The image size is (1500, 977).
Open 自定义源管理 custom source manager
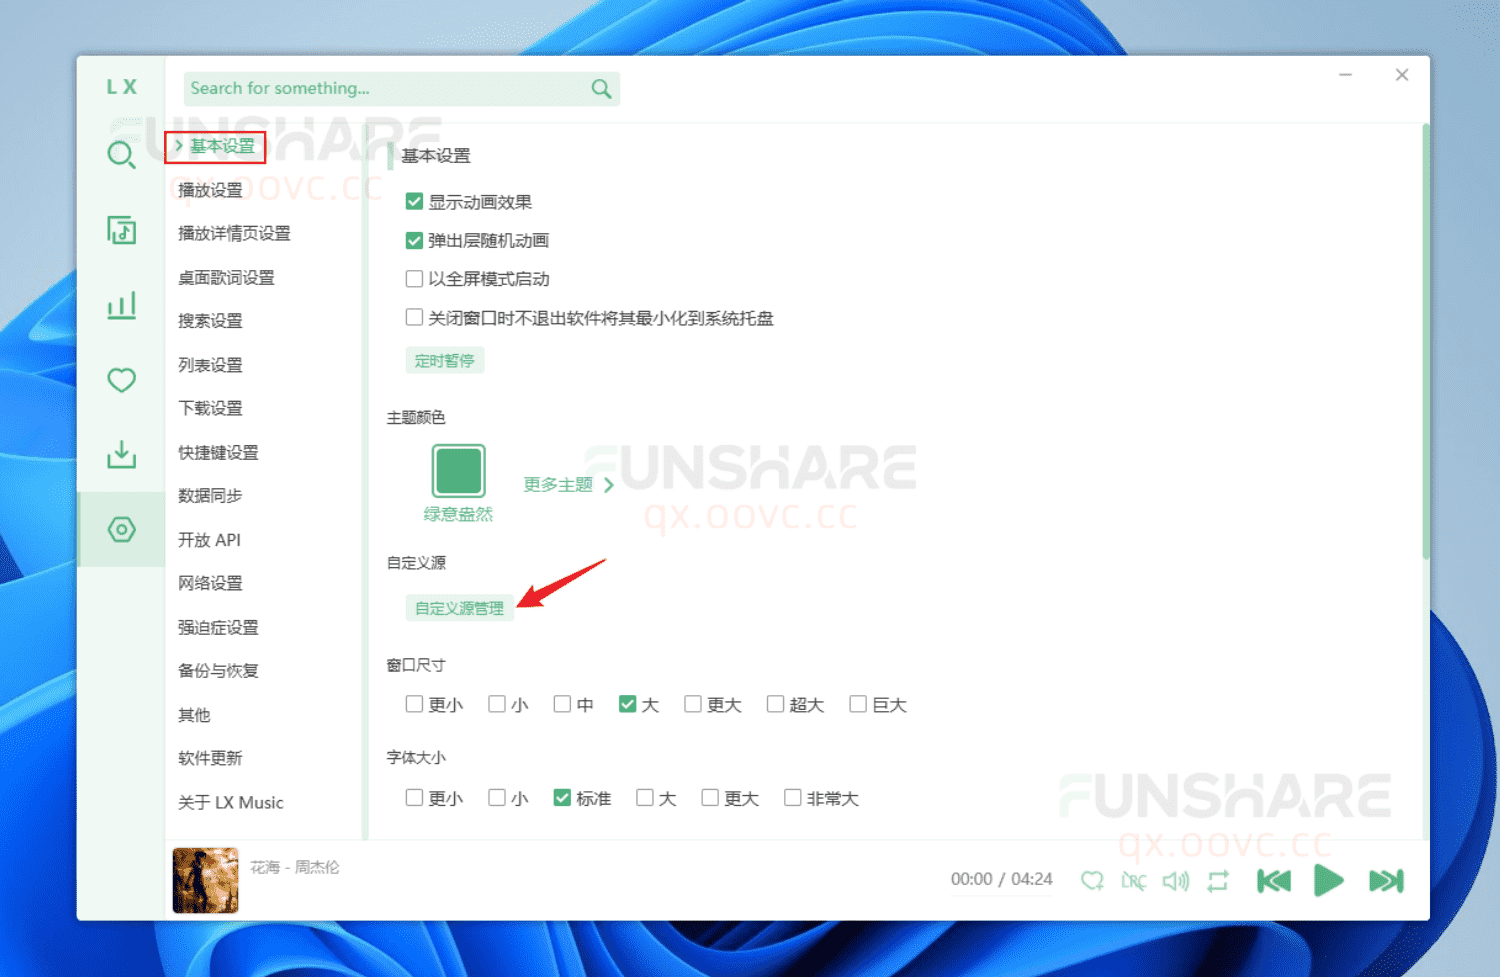pyautogui.click(x=459, y=607)
